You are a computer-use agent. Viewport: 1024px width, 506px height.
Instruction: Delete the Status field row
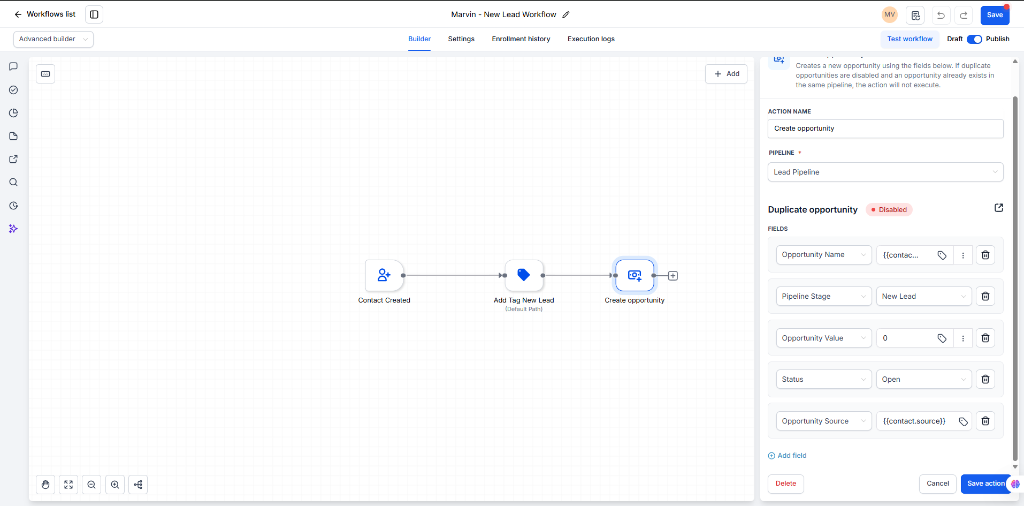click(x=985, y=379)
